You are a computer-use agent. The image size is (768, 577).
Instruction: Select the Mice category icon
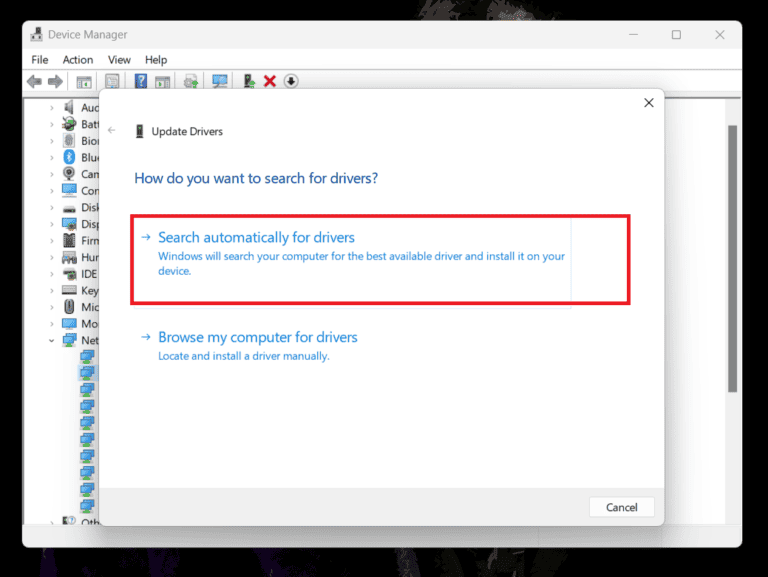[69, 307]
